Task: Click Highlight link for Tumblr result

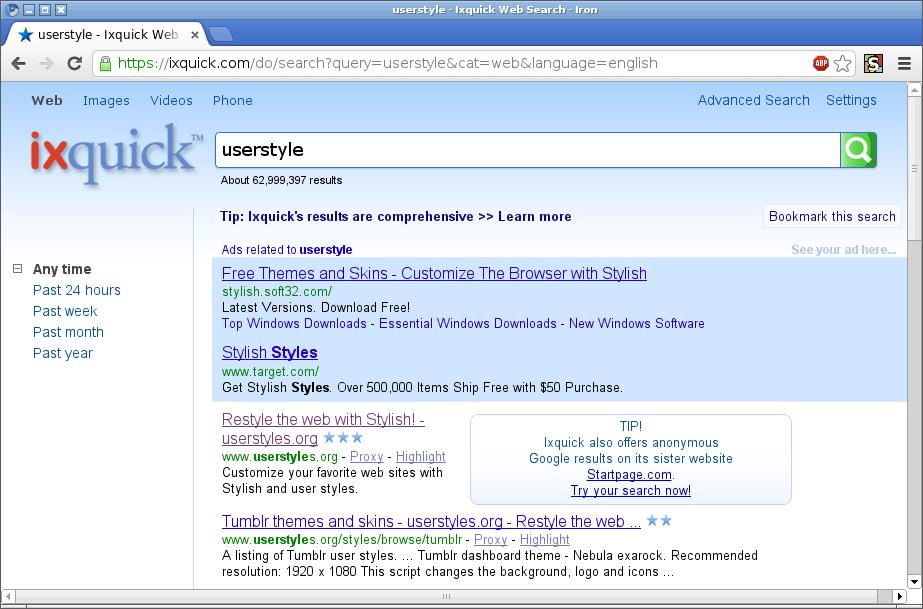Action: [544, 540]
